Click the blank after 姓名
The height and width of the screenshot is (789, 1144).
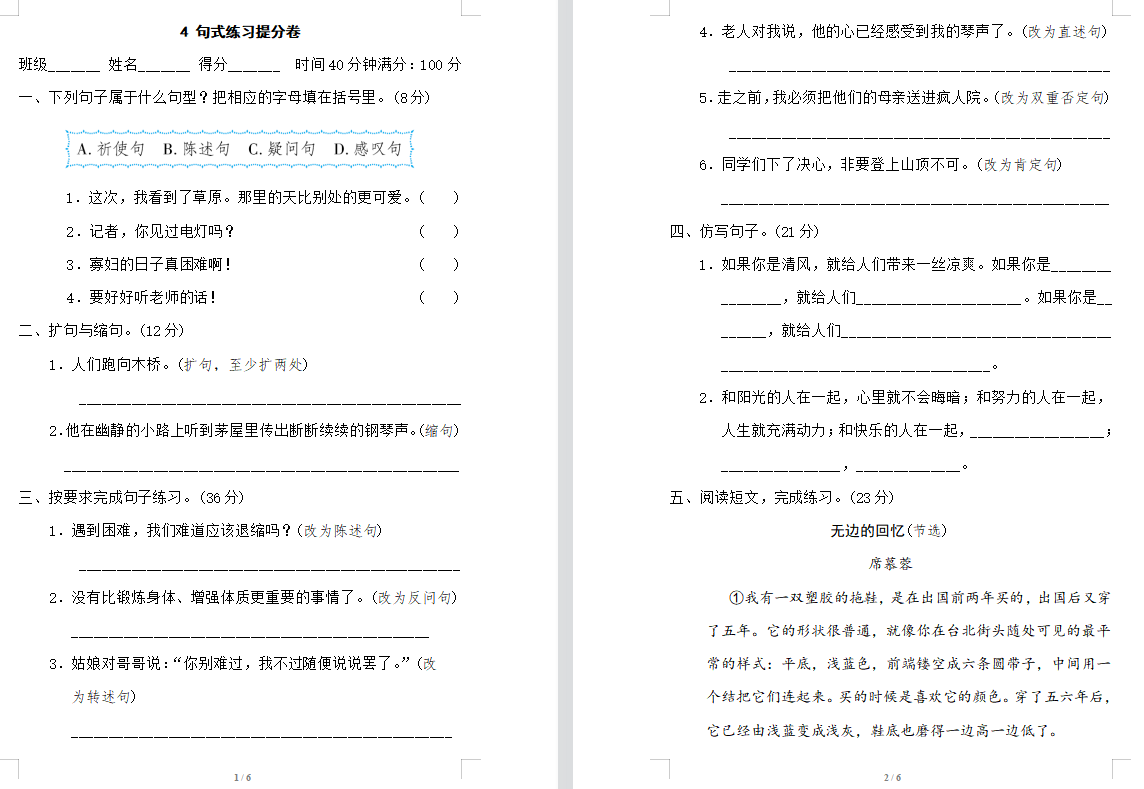click(164, 66)
